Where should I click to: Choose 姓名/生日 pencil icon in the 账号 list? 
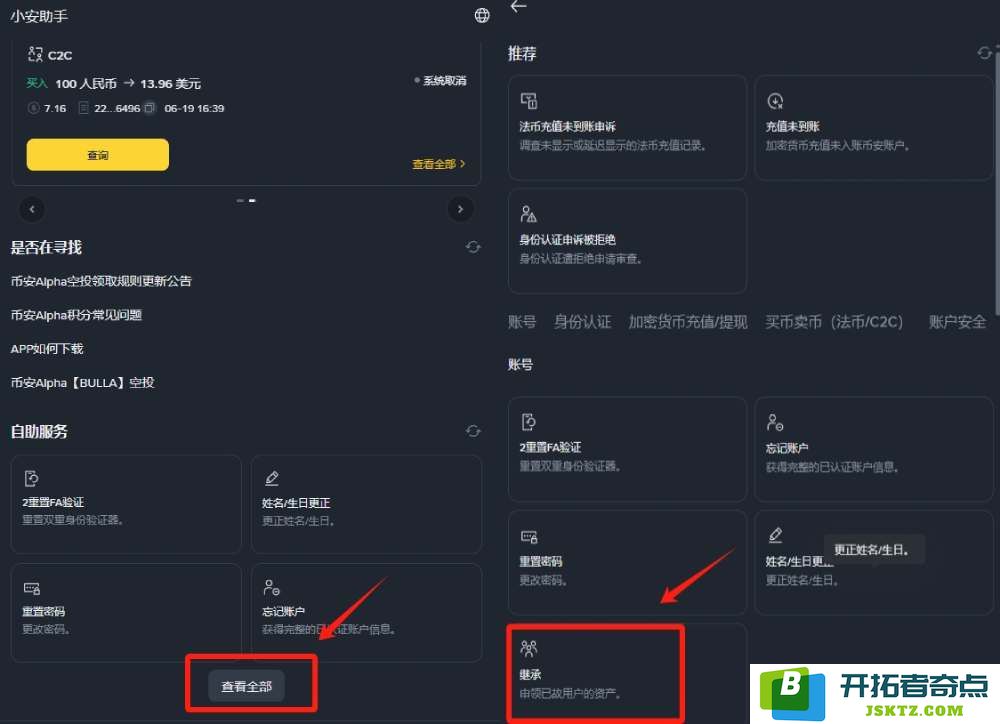pyautogui.click(x=775, y=535)
